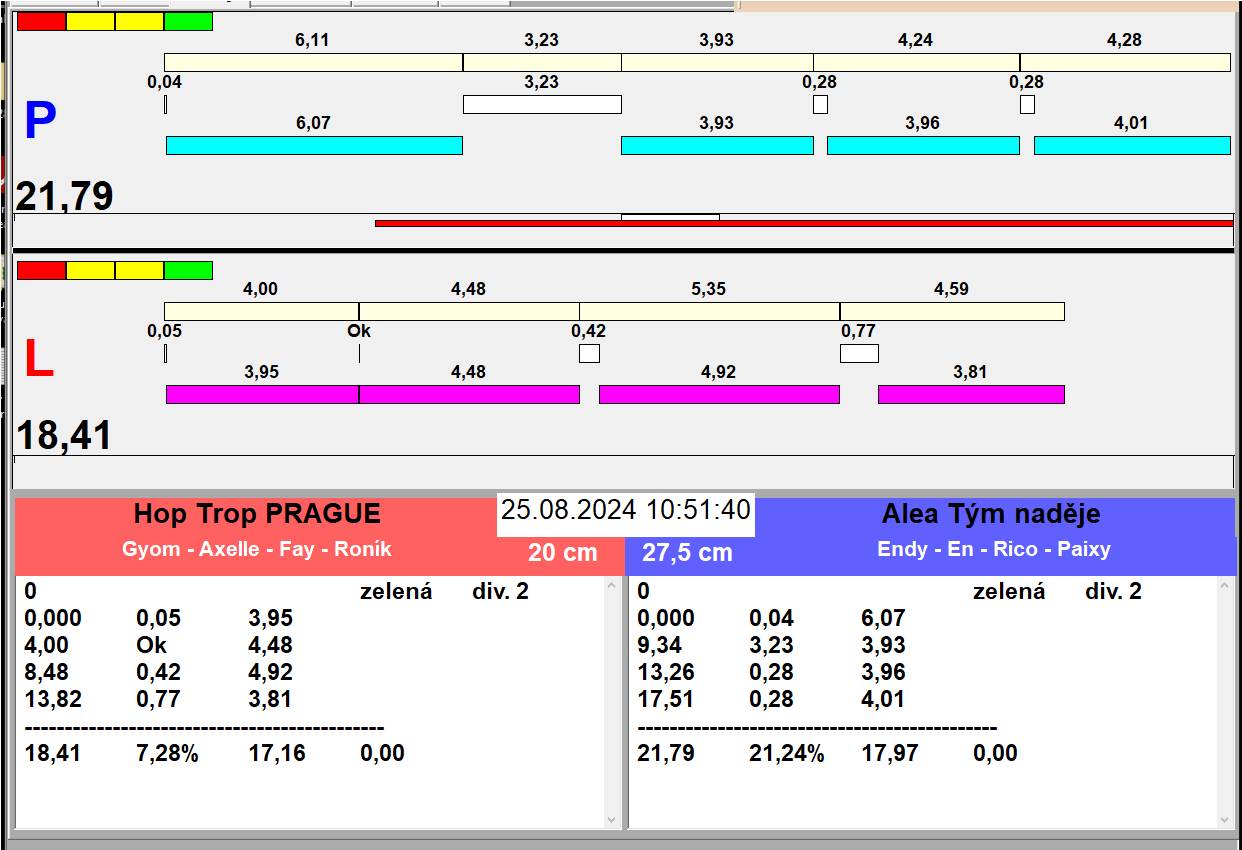Click the red progress bar under lane P
1242x850 pixels.
[804, 223]
